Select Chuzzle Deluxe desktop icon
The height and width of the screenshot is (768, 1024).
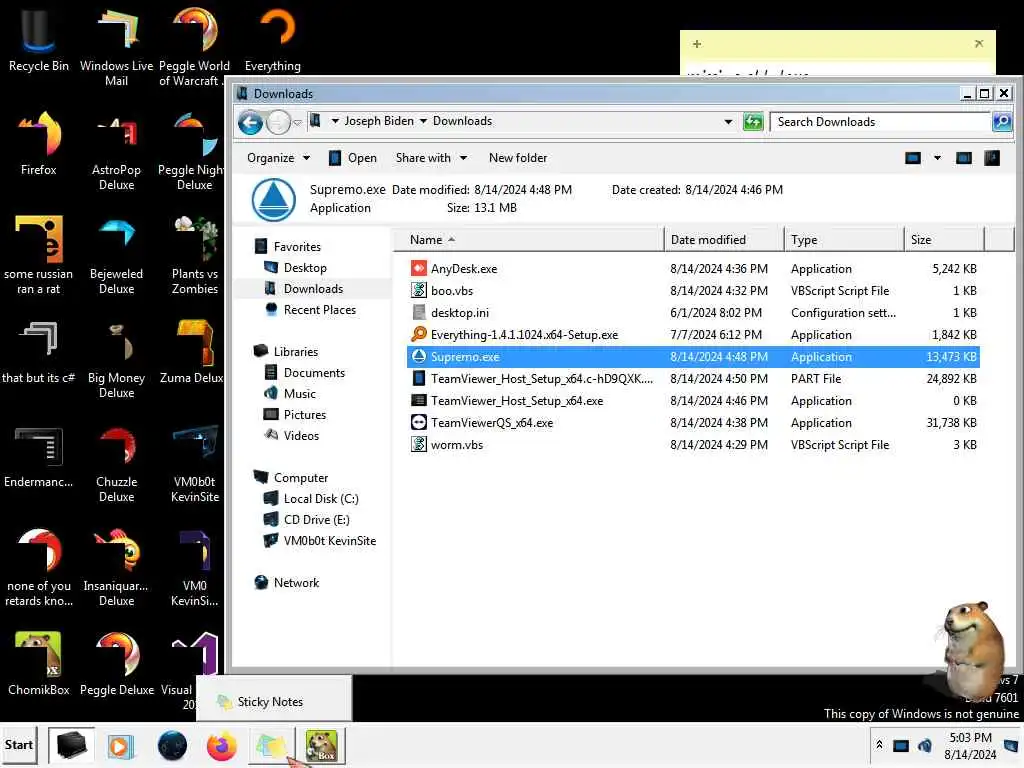pyautogui.click(x=116, y=464)
